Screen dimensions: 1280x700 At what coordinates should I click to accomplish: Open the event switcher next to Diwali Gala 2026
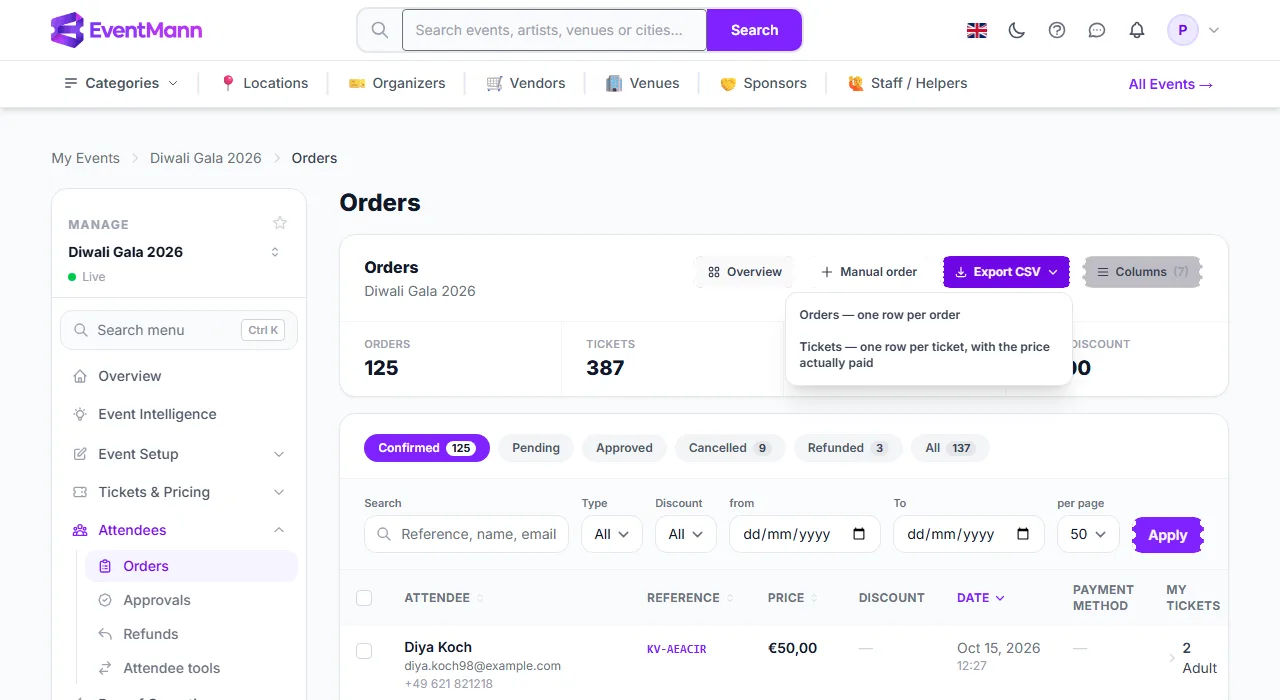[x=275, y=252]
